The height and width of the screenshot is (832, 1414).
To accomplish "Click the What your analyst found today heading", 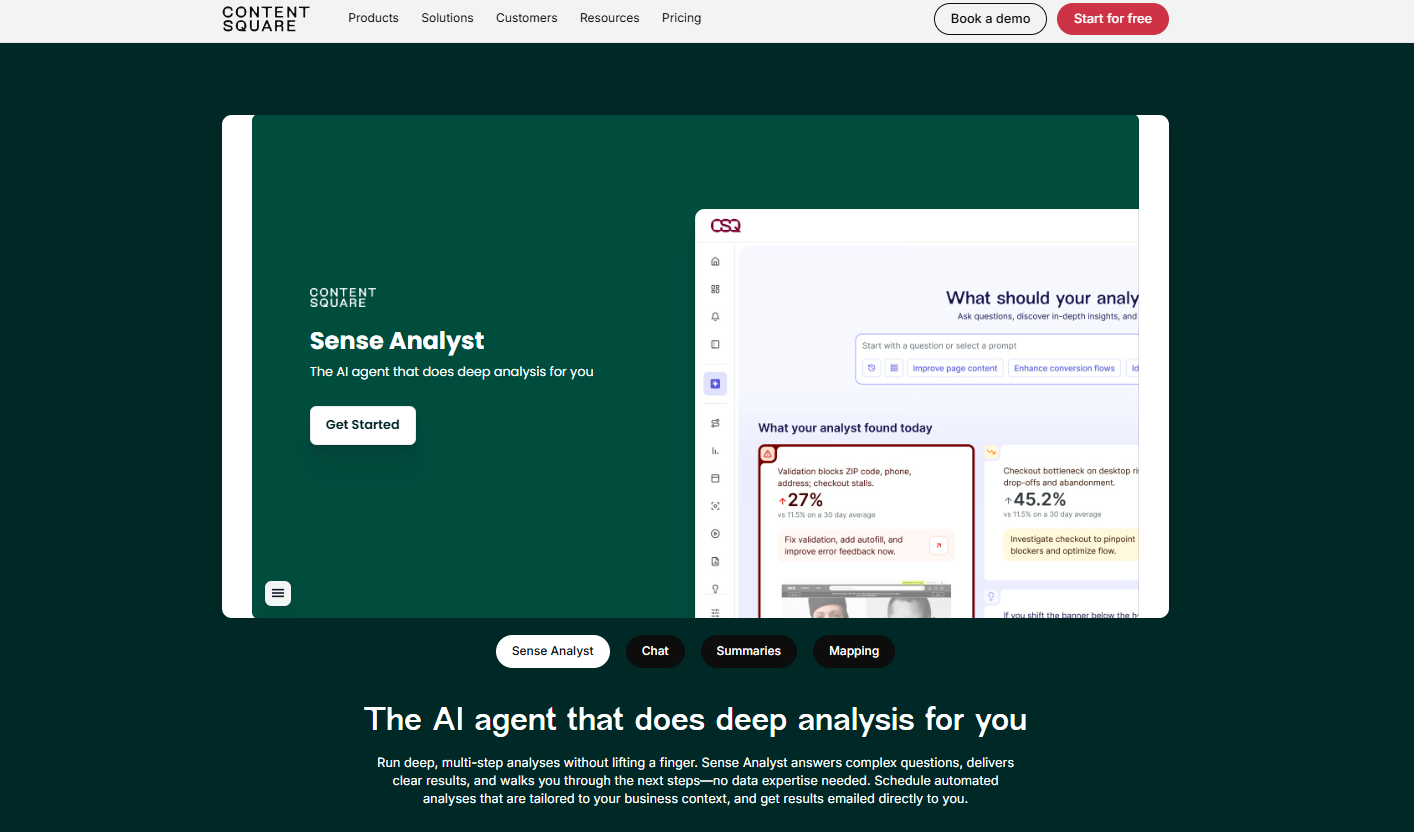I will point(845,428).
